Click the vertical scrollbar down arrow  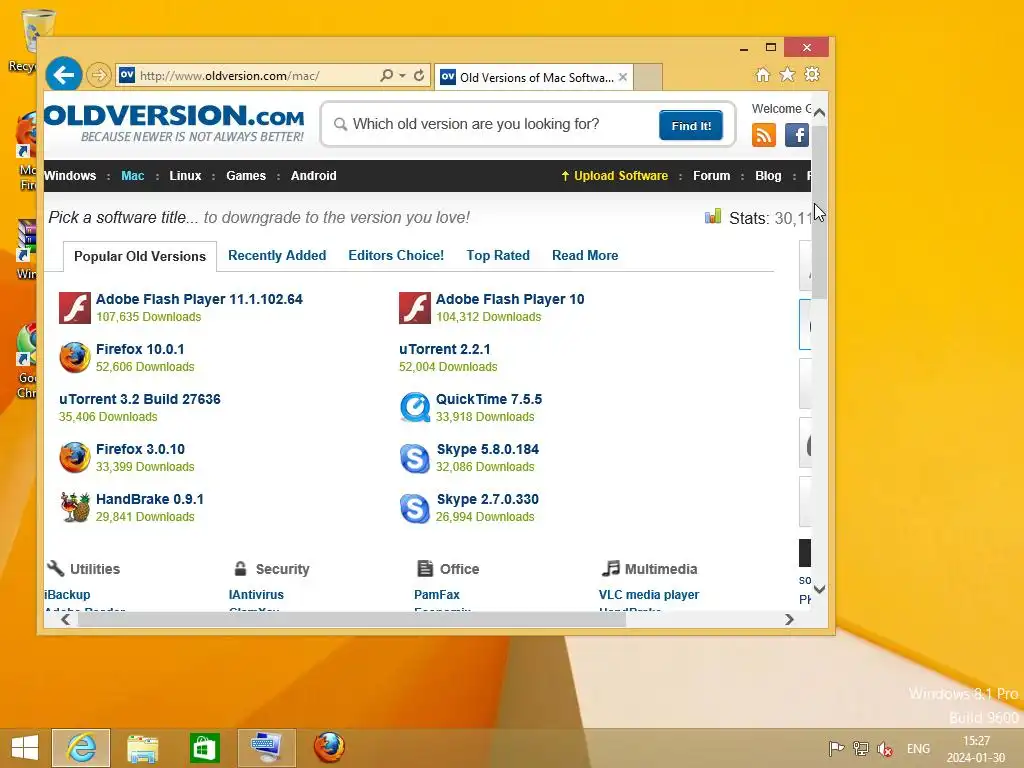click(820, 589)
